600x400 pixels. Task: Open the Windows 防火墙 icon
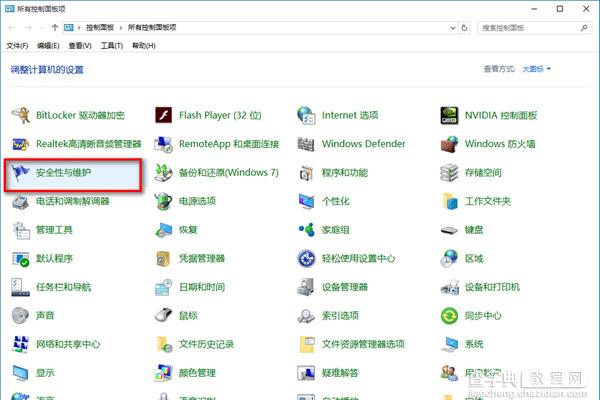click(449, 144)
